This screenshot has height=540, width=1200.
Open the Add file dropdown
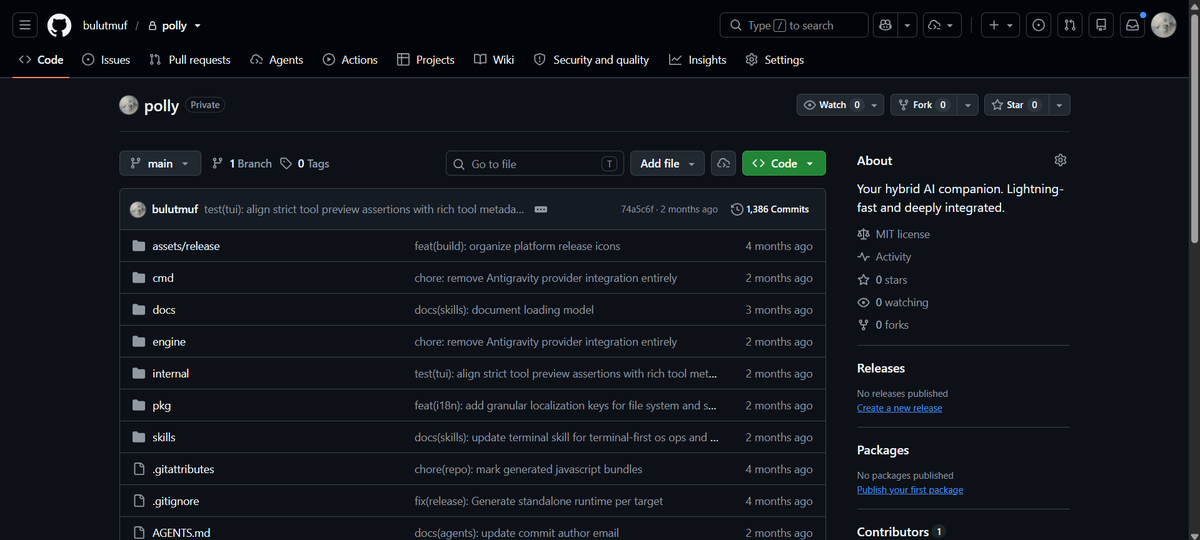(667, 163)
